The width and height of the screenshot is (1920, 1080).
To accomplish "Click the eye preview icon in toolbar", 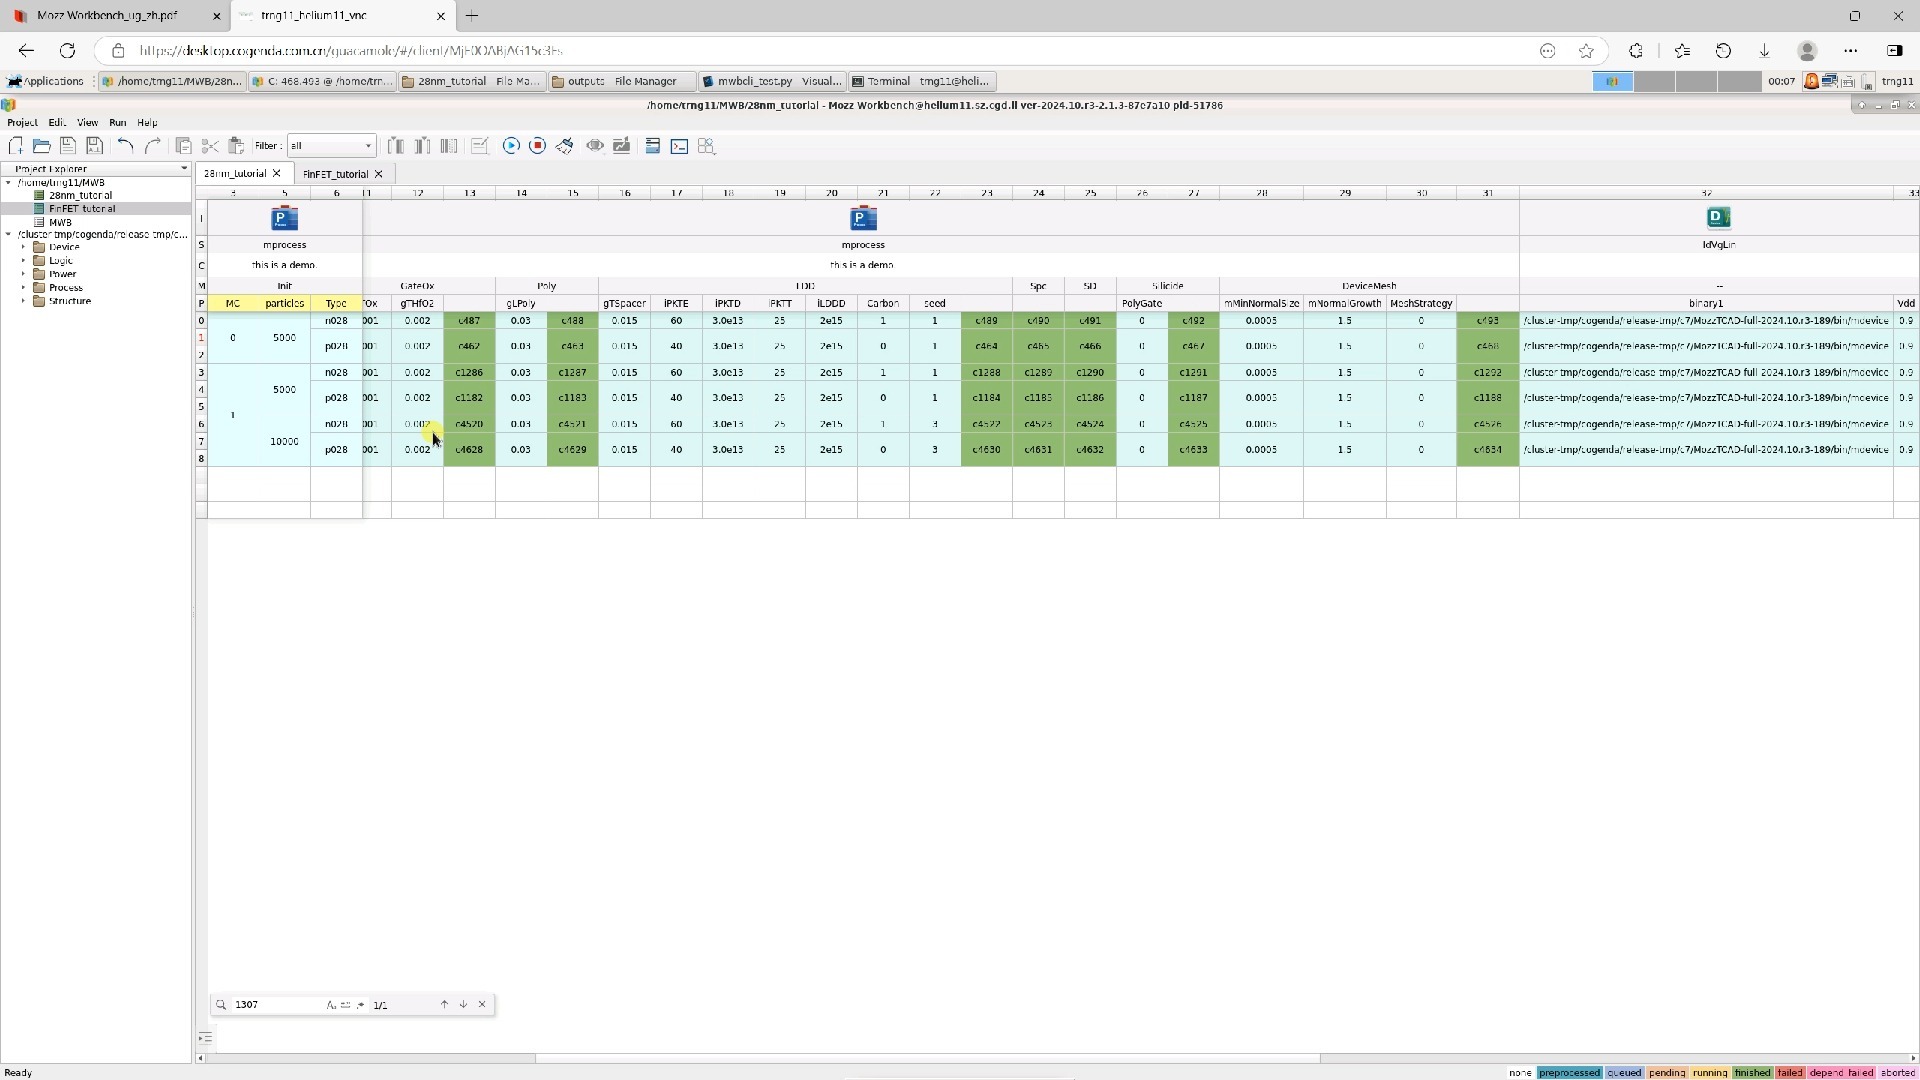I will 595,146.
